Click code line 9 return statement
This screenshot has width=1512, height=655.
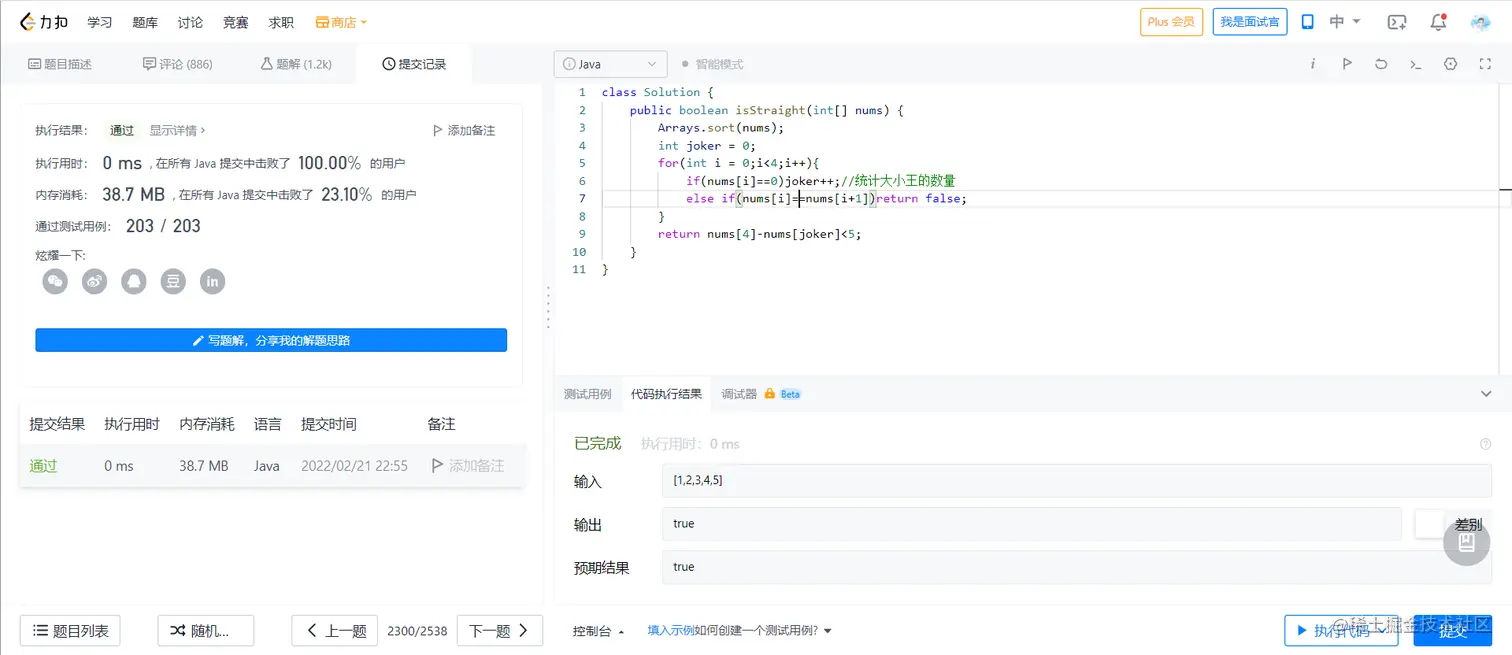point(759,234)
